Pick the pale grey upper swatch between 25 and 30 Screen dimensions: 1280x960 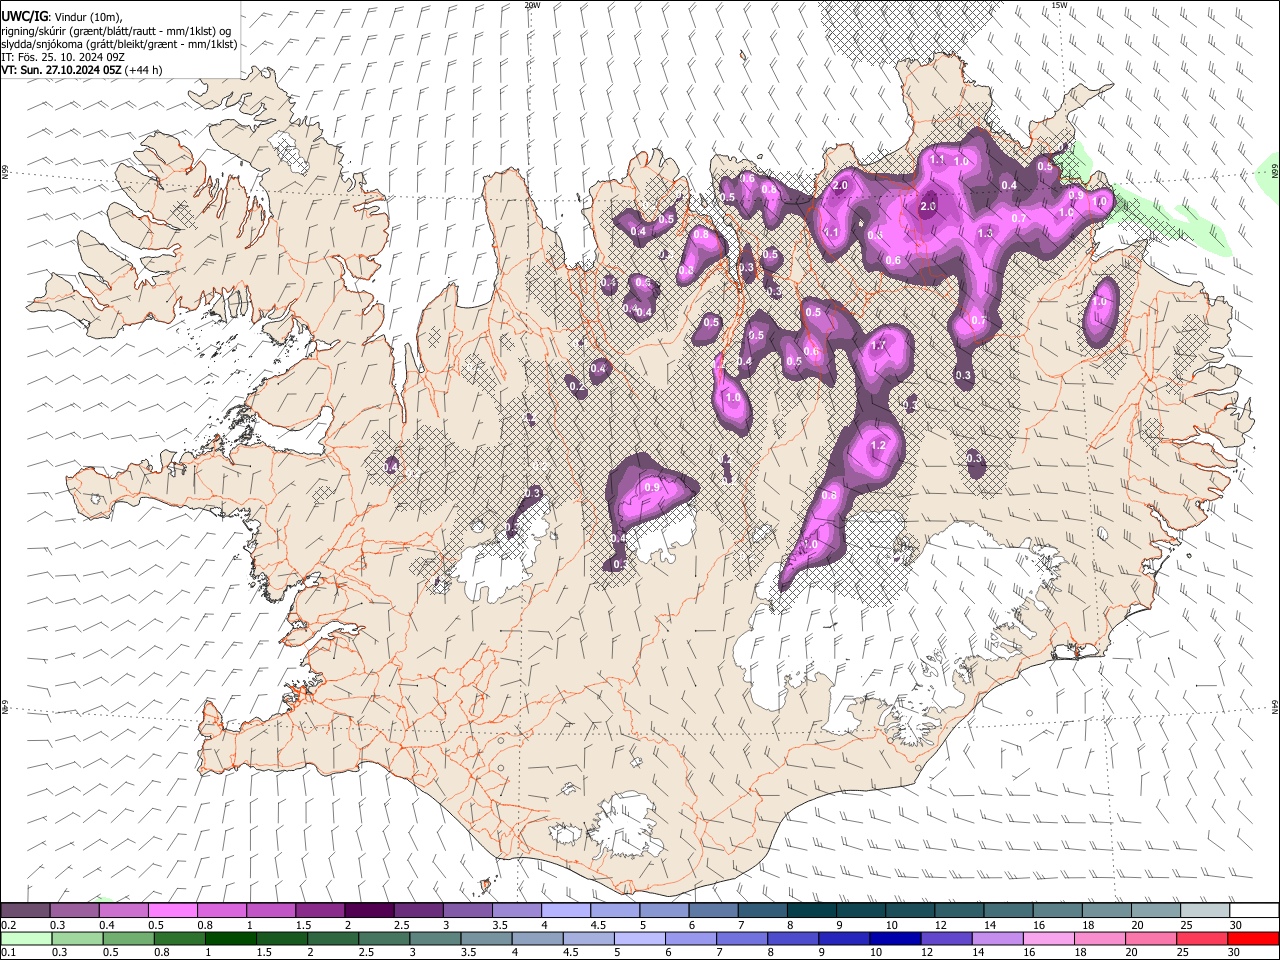[x=1206, y=911]
